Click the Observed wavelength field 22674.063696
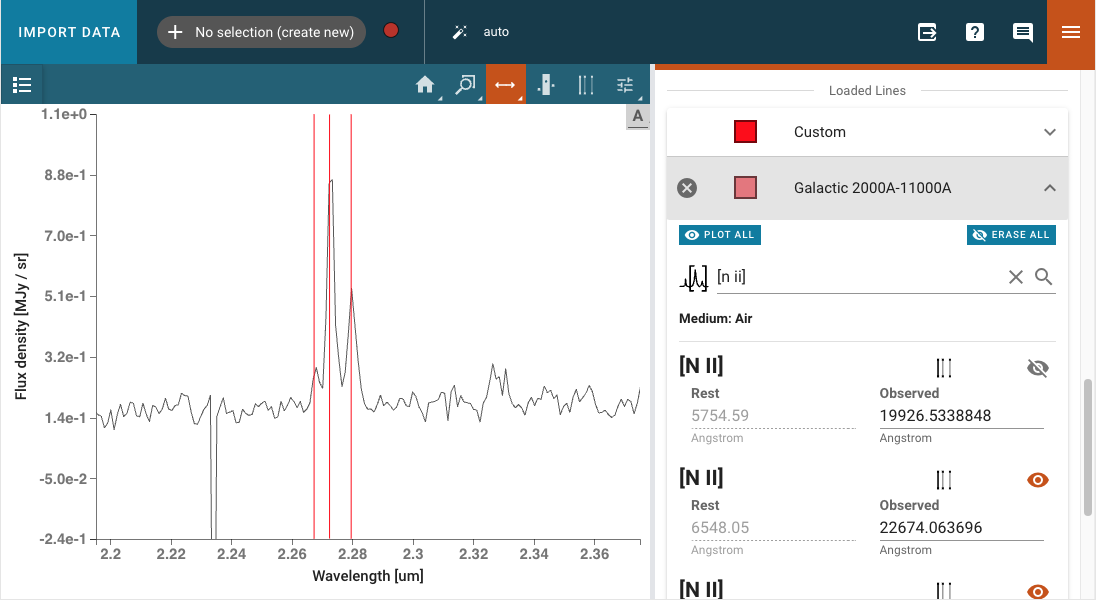The height and width of the screenshot is (602, 1097). pyautogui.click(x=960, y=528)
